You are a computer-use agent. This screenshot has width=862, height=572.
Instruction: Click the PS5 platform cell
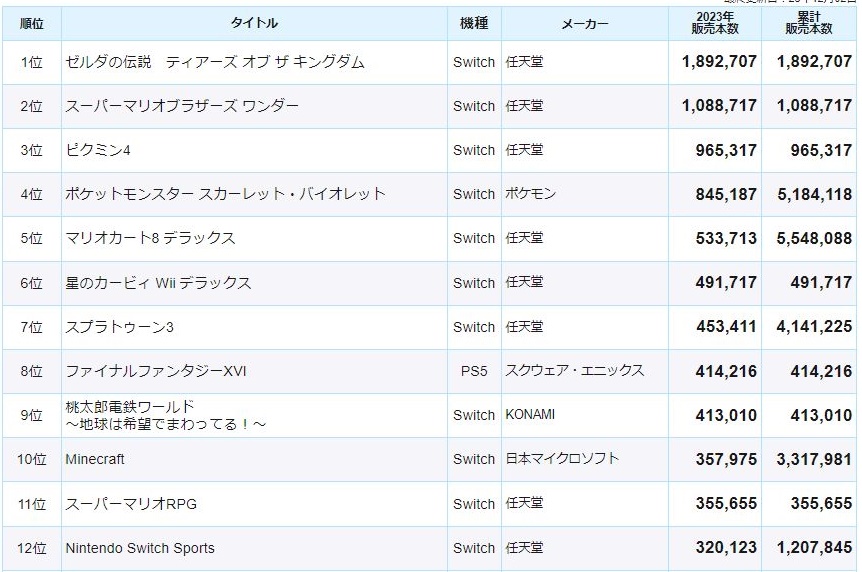click(x=474, y=371)
